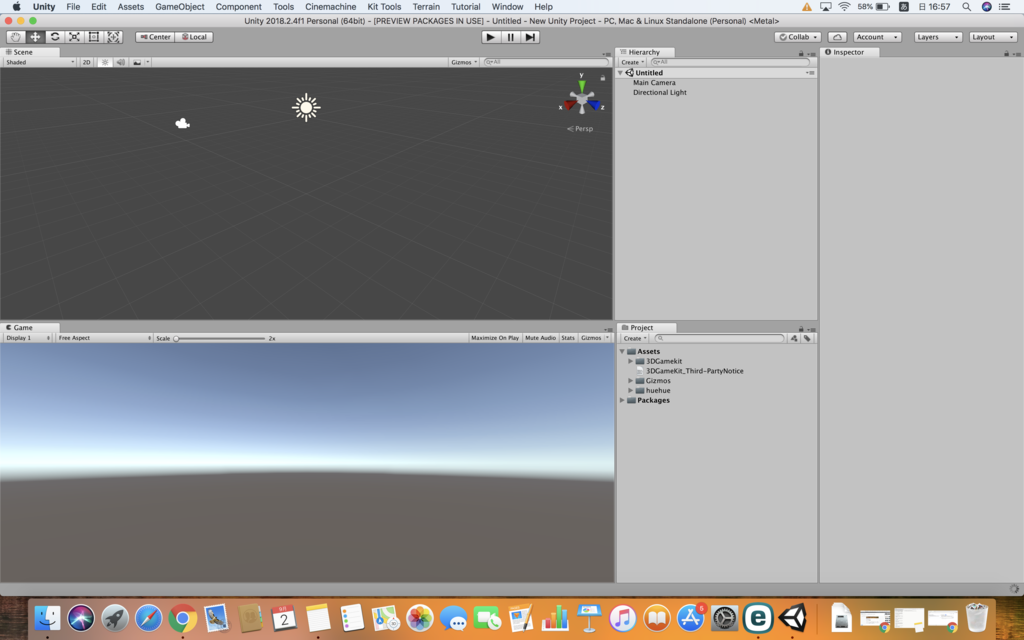Click Search by Type icon in Project
This screenshot has height=640, width=1024.
[794, 338]
